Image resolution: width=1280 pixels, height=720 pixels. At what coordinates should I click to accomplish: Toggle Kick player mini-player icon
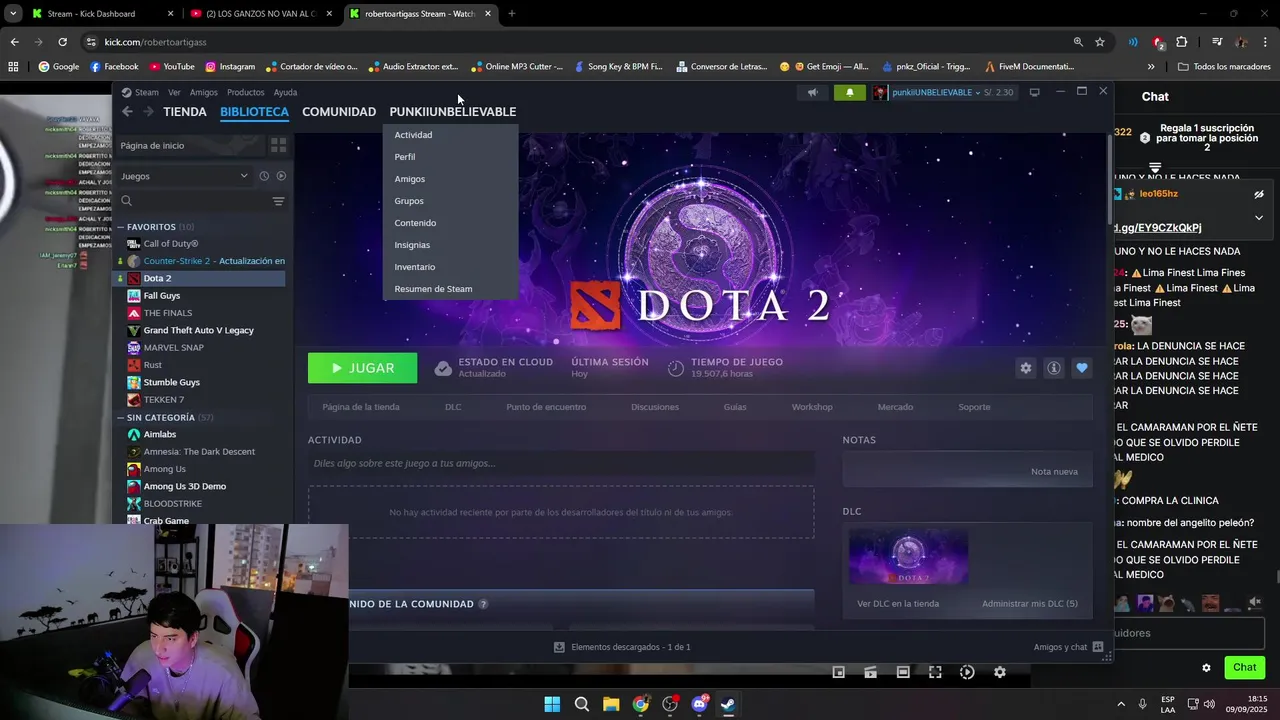(839, 672)
